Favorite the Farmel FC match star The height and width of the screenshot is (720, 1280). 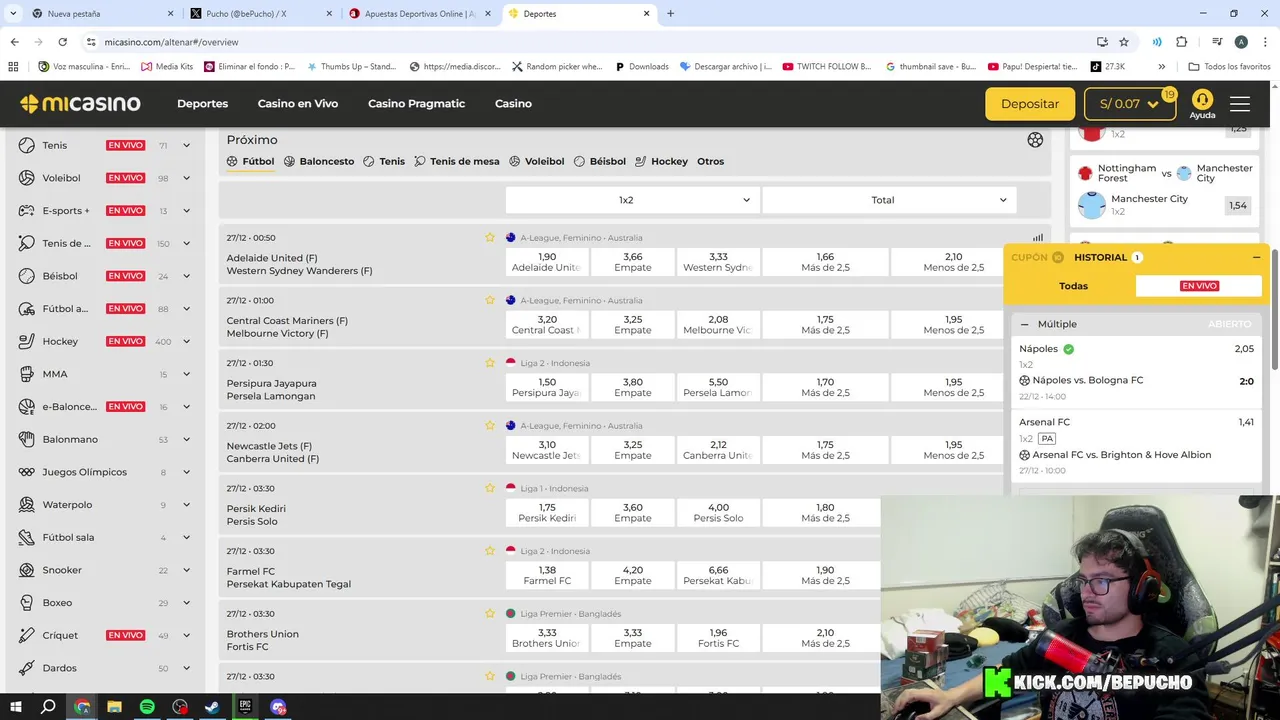[490, 551]
